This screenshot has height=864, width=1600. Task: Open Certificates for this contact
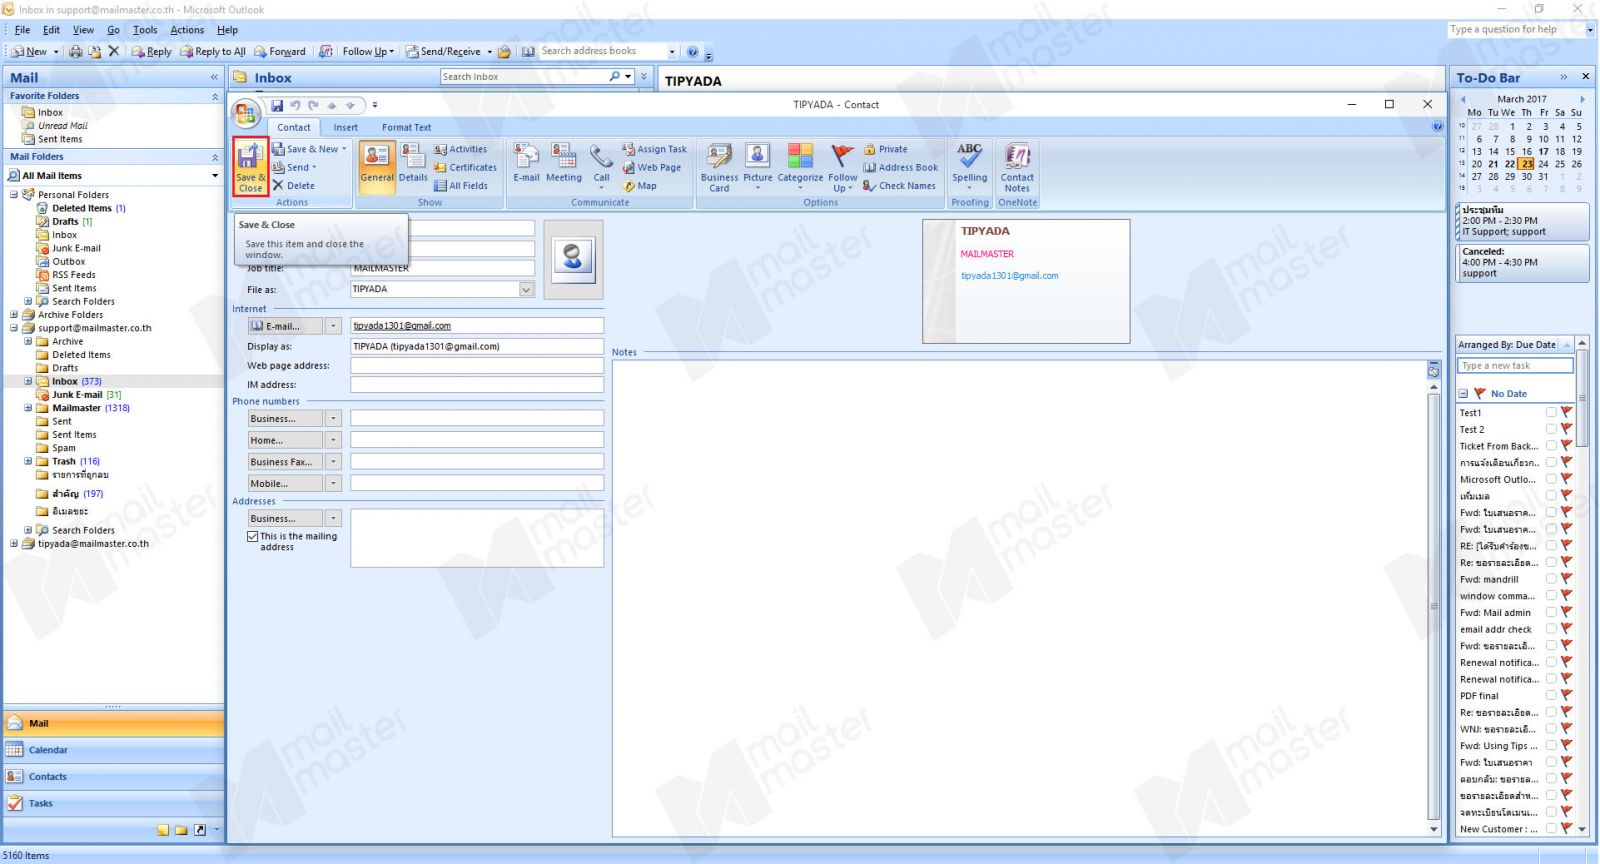pyautogui.click(x=465, y=167)
